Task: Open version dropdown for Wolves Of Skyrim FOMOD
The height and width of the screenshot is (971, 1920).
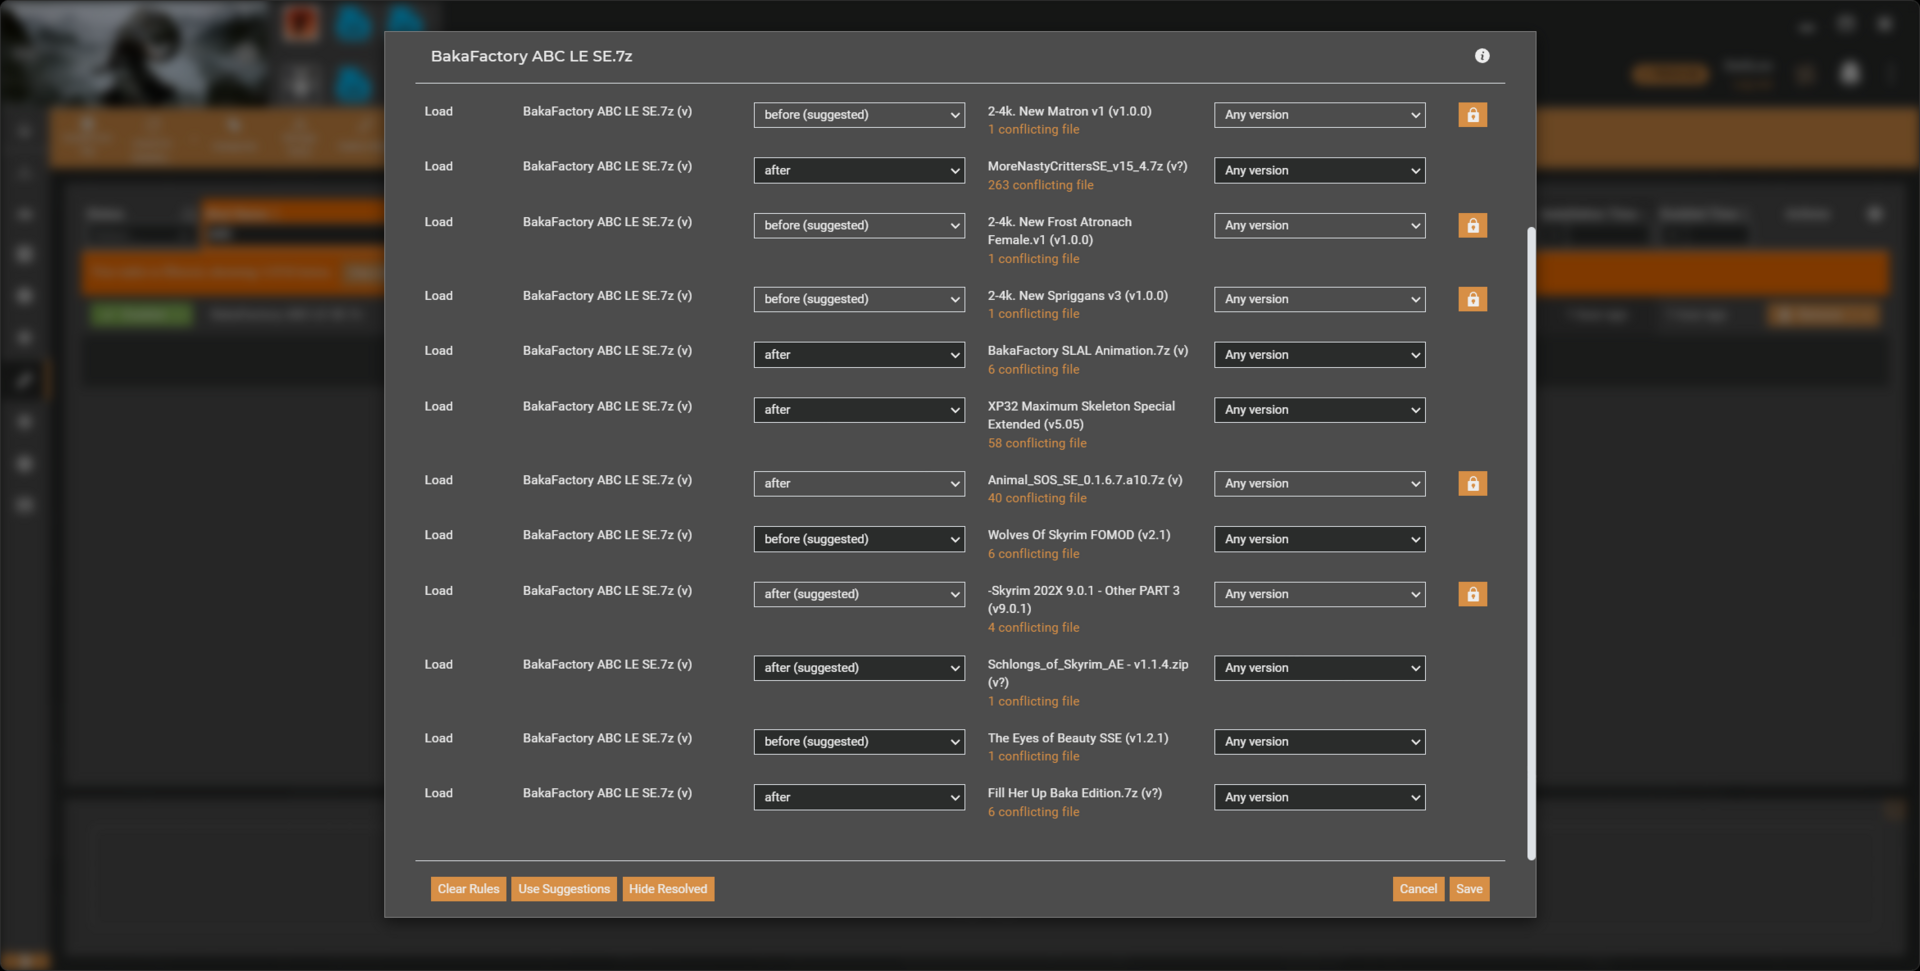Action: click(1320, 539)
